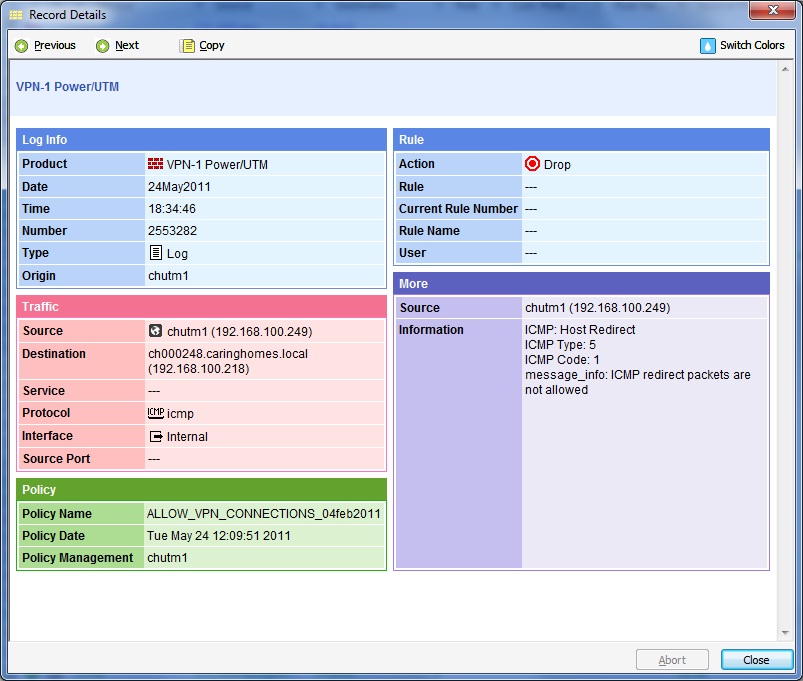Click the ICMP Type: 5 line

coord(560,345)
